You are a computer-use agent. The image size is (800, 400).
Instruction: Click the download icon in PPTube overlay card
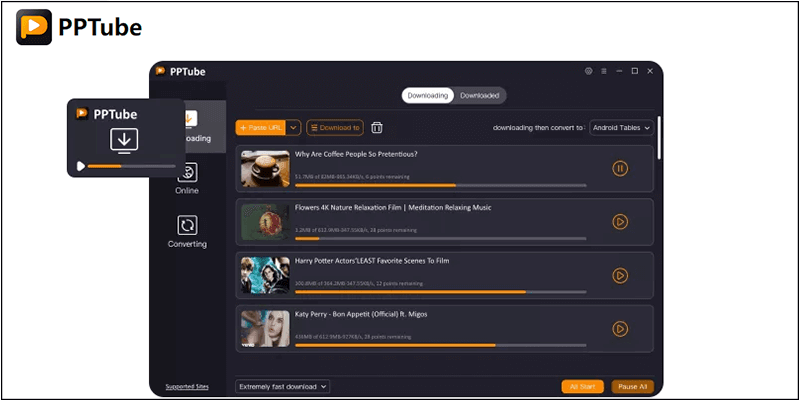[x=123, y=139]
